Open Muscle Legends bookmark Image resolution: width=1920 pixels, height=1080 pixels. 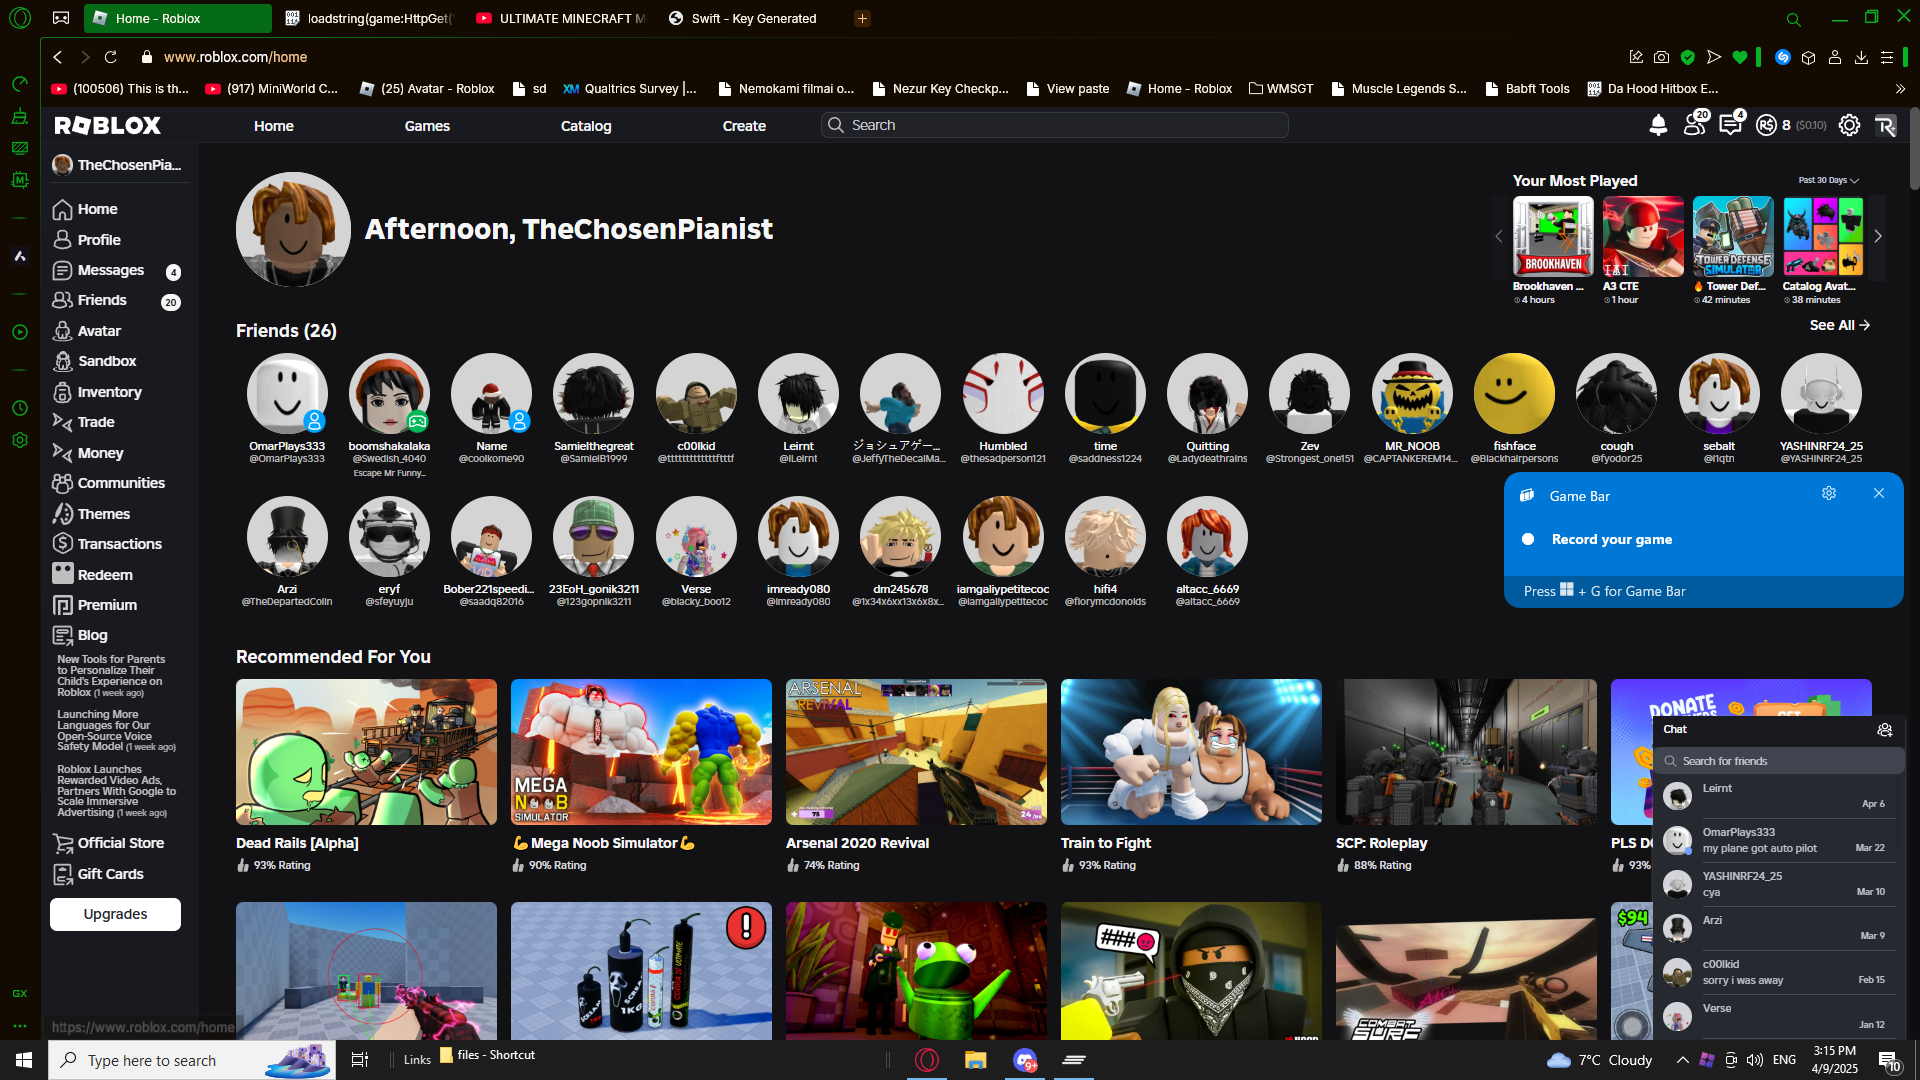(x=1398, y=89)
